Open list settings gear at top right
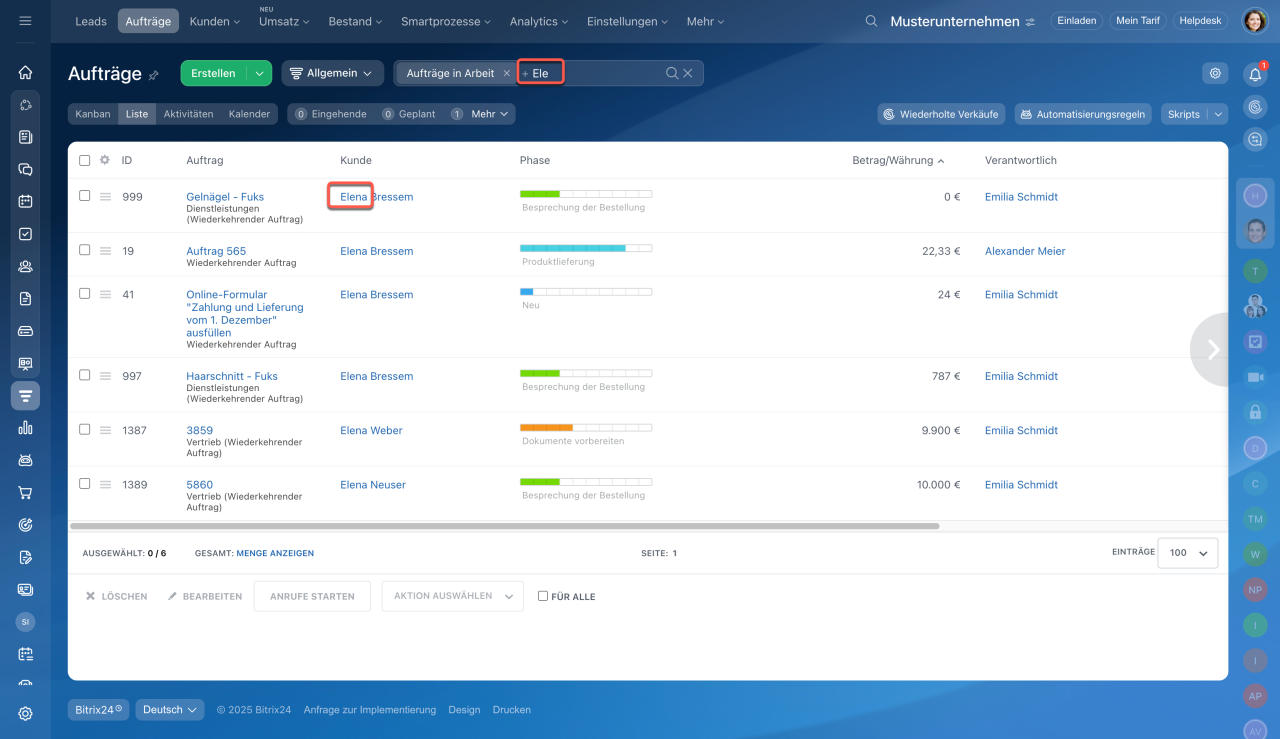Screen dimensions: 1280x739 (1215, 73)
